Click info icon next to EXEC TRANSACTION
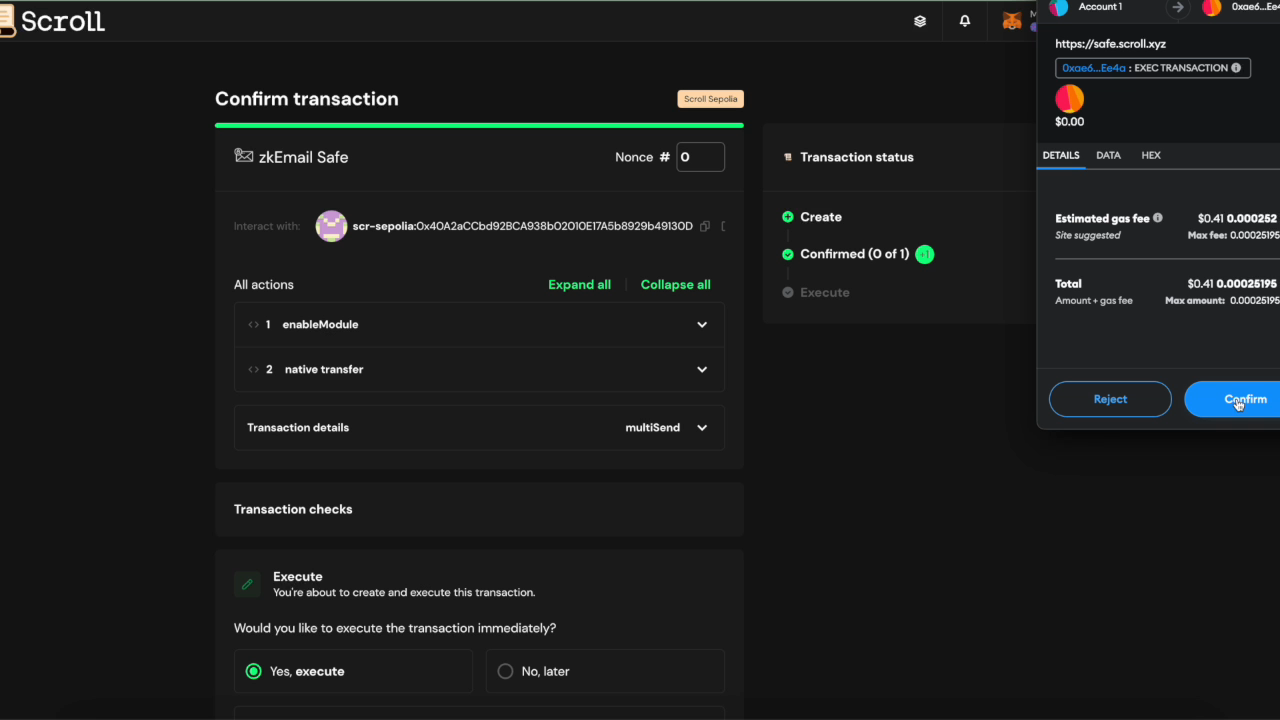1280x720 pixels. coord(1236,68)
